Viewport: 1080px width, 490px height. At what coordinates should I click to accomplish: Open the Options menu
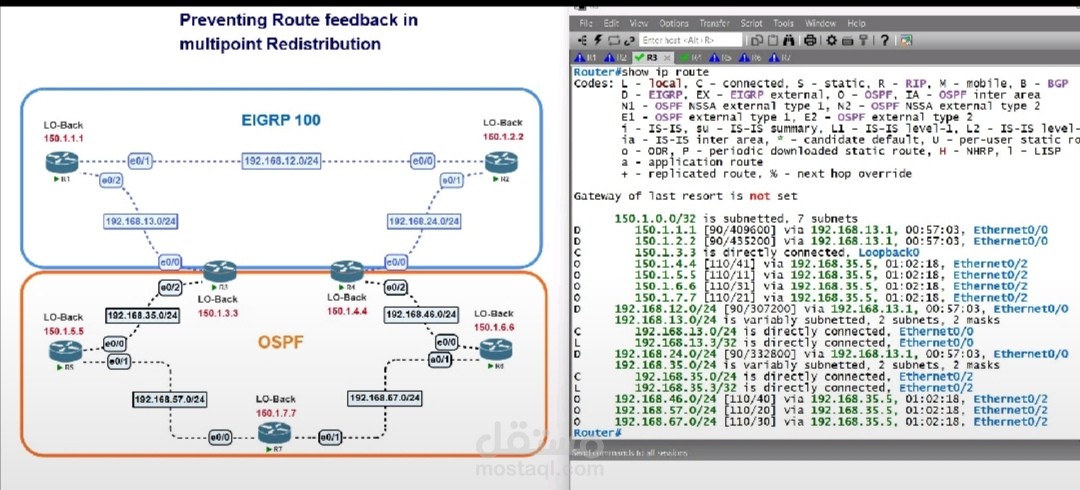coord(674,23)
